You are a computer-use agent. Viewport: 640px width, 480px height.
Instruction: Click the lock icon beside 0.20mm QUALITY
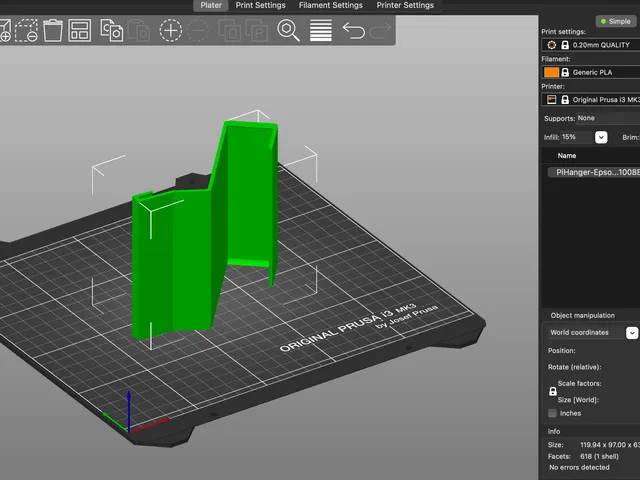(x=565, y=45)
